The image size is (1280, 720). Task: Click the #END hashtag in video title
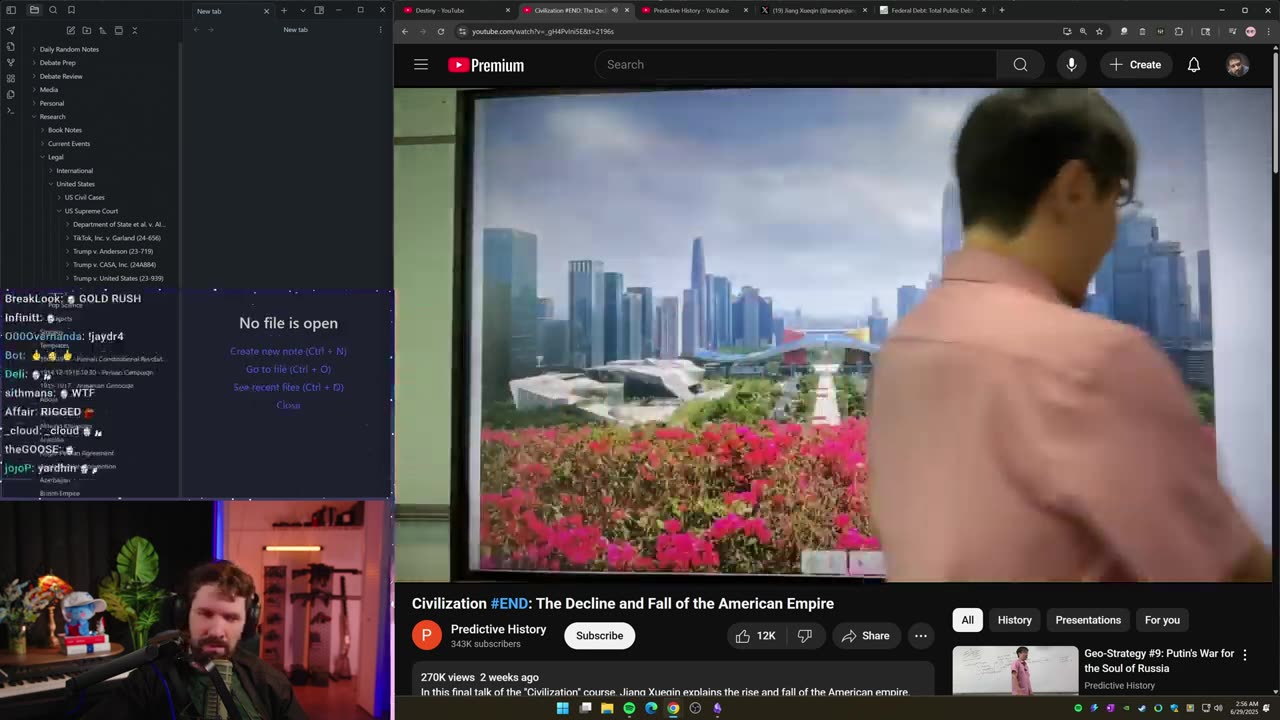click(x=509, y=604)
